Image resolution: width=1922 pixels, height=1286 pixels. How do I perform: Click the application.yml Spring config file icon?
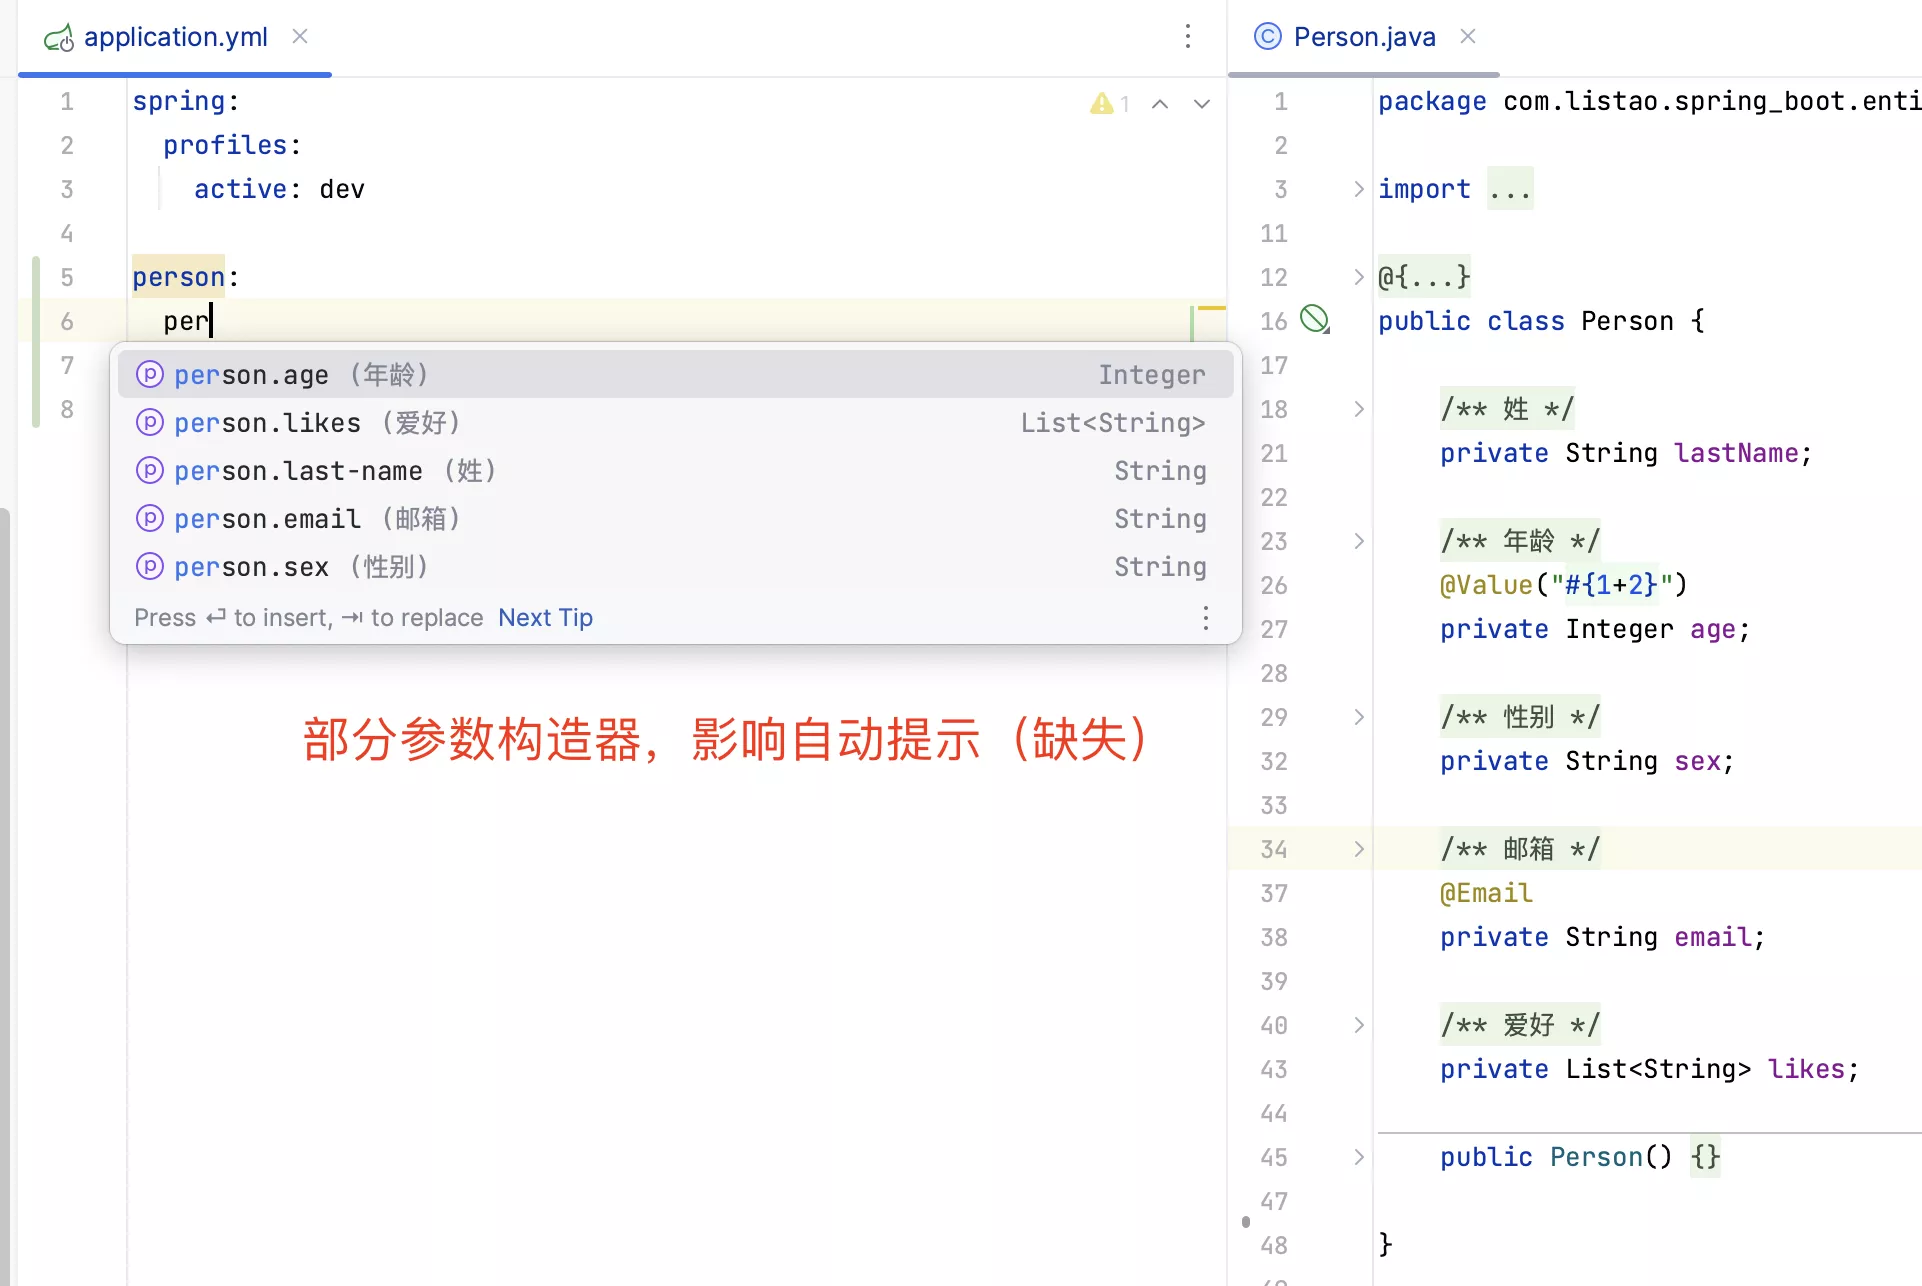59,38
